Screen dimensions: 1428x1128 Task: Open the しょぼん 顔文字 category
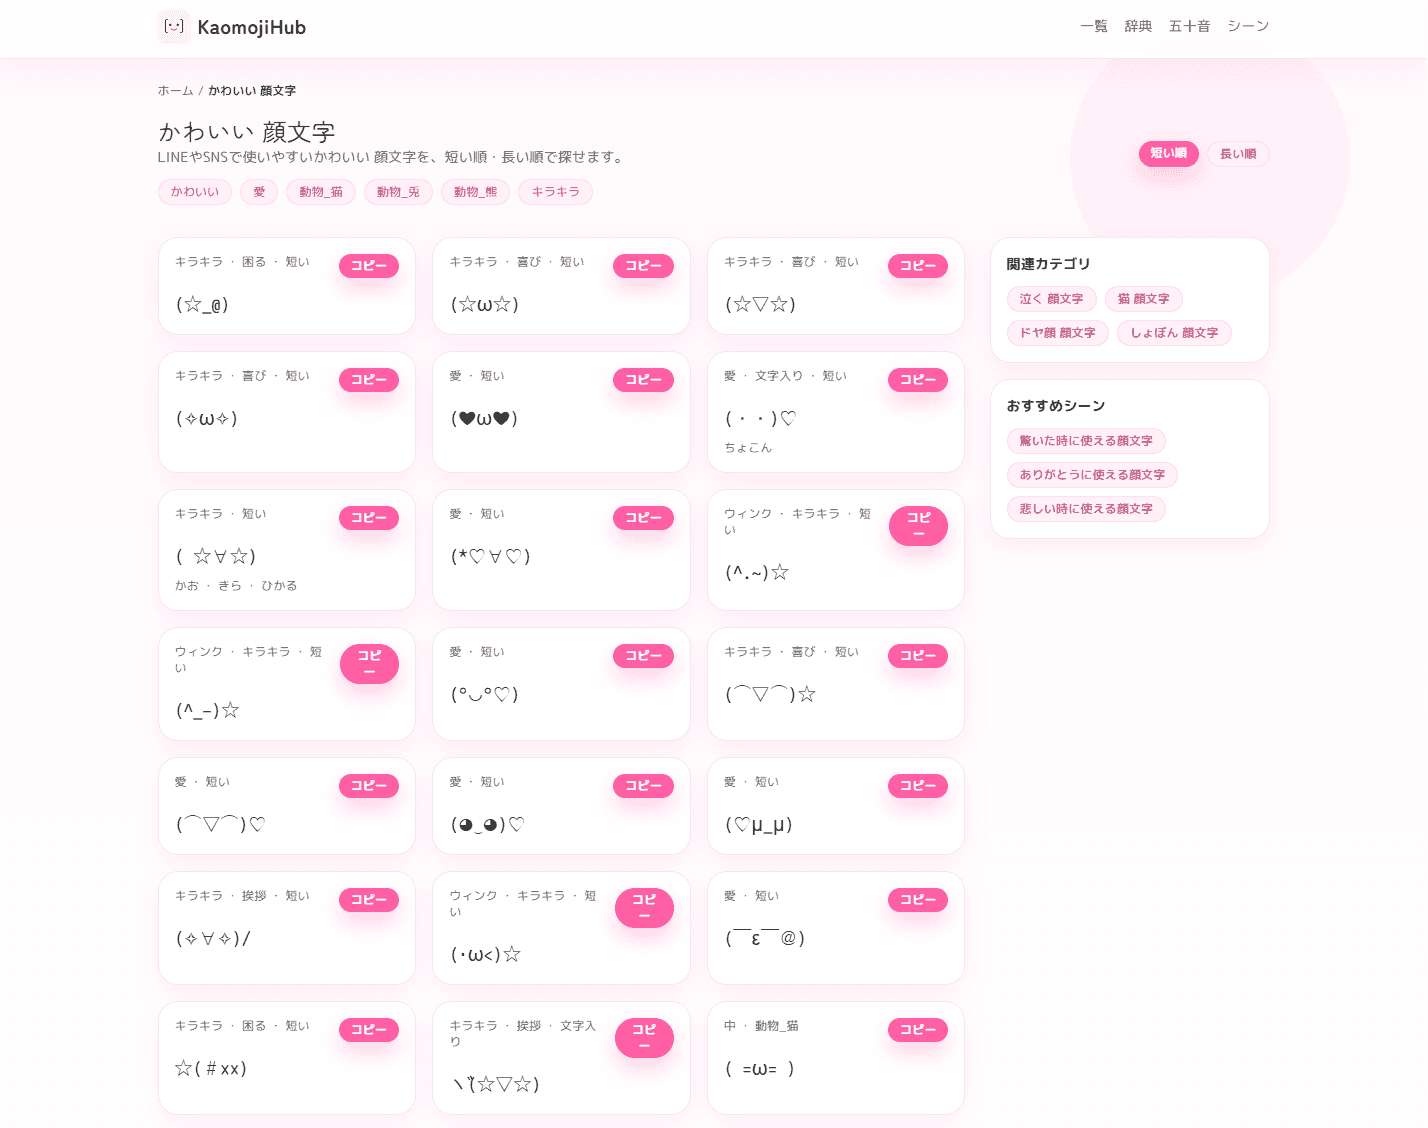click(1174, 333)
